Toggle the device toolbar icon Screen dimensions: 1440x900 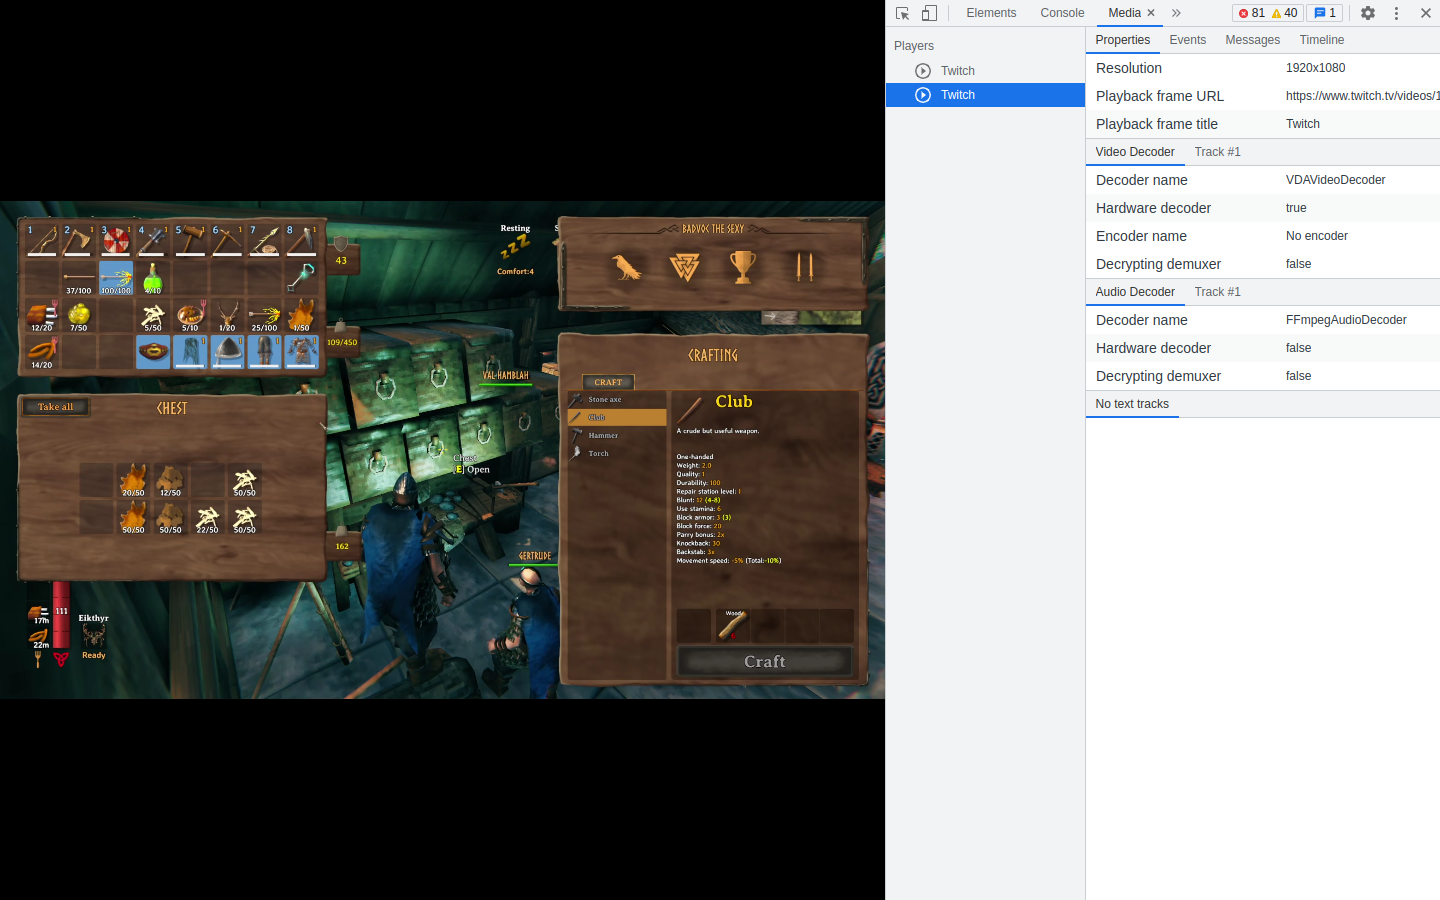929,13
